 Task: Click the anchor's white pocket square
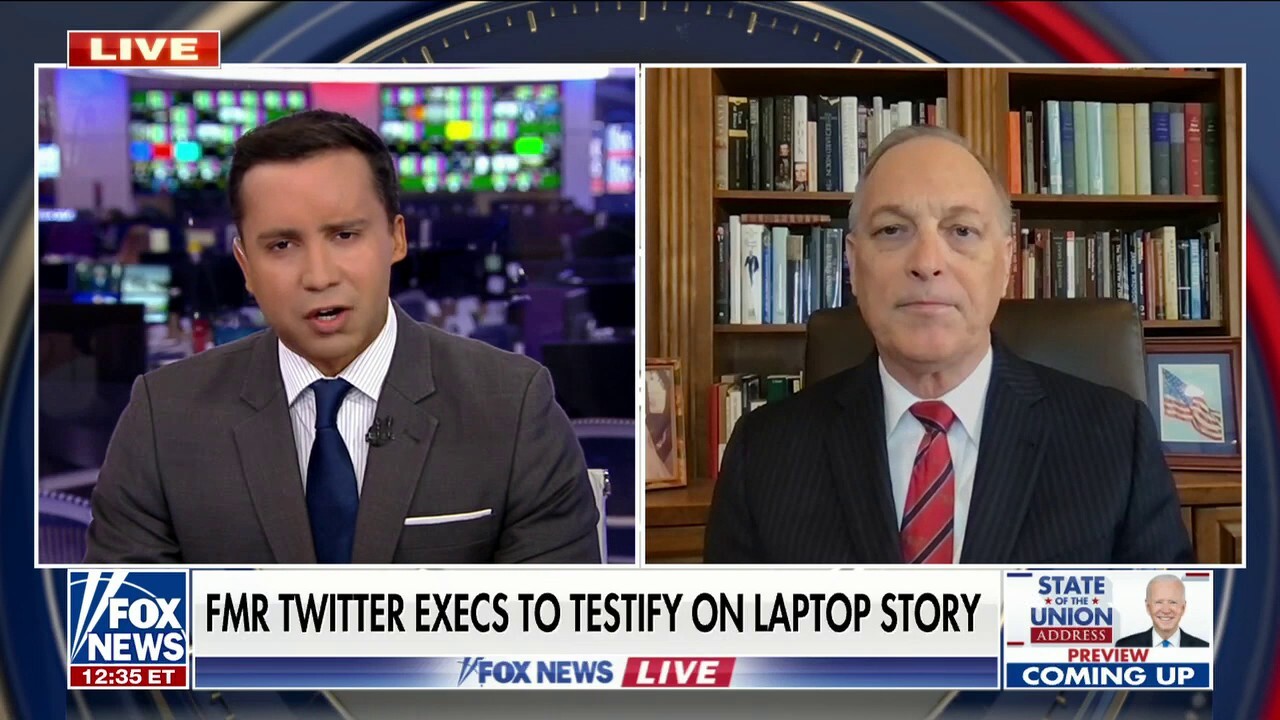tap(447, 517)
